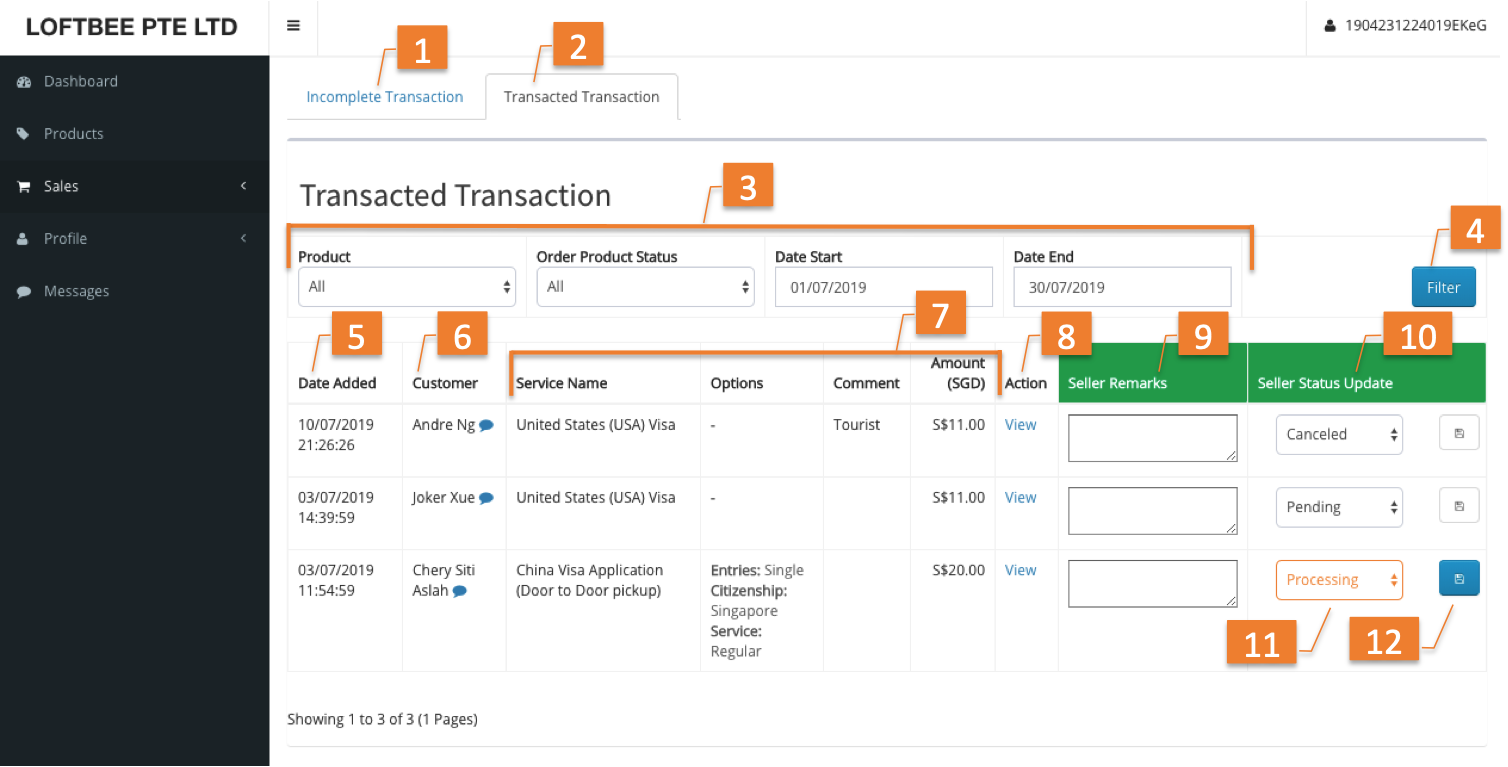Click View link for Andre Ng's order
1508x767 pixels.
[1020, 425]
